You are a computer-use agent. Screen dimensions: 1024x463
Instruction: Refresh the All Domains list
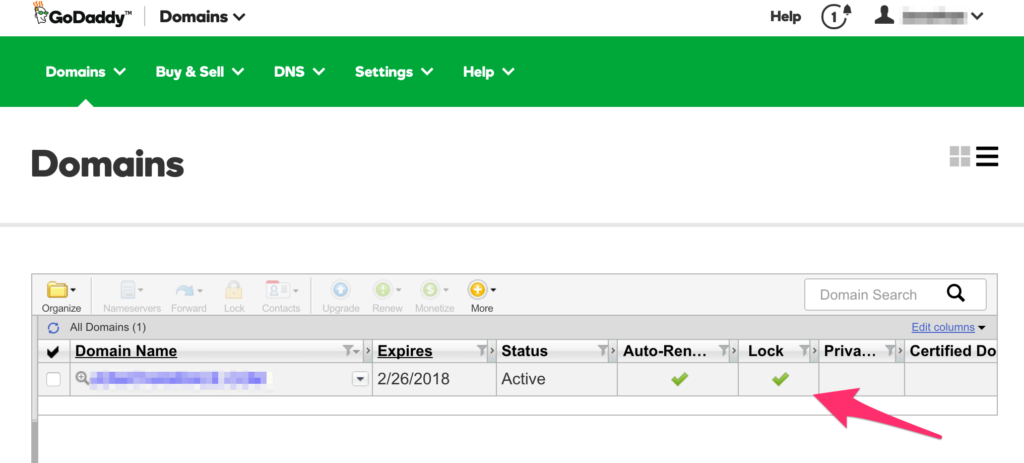(x=54, y=328)
